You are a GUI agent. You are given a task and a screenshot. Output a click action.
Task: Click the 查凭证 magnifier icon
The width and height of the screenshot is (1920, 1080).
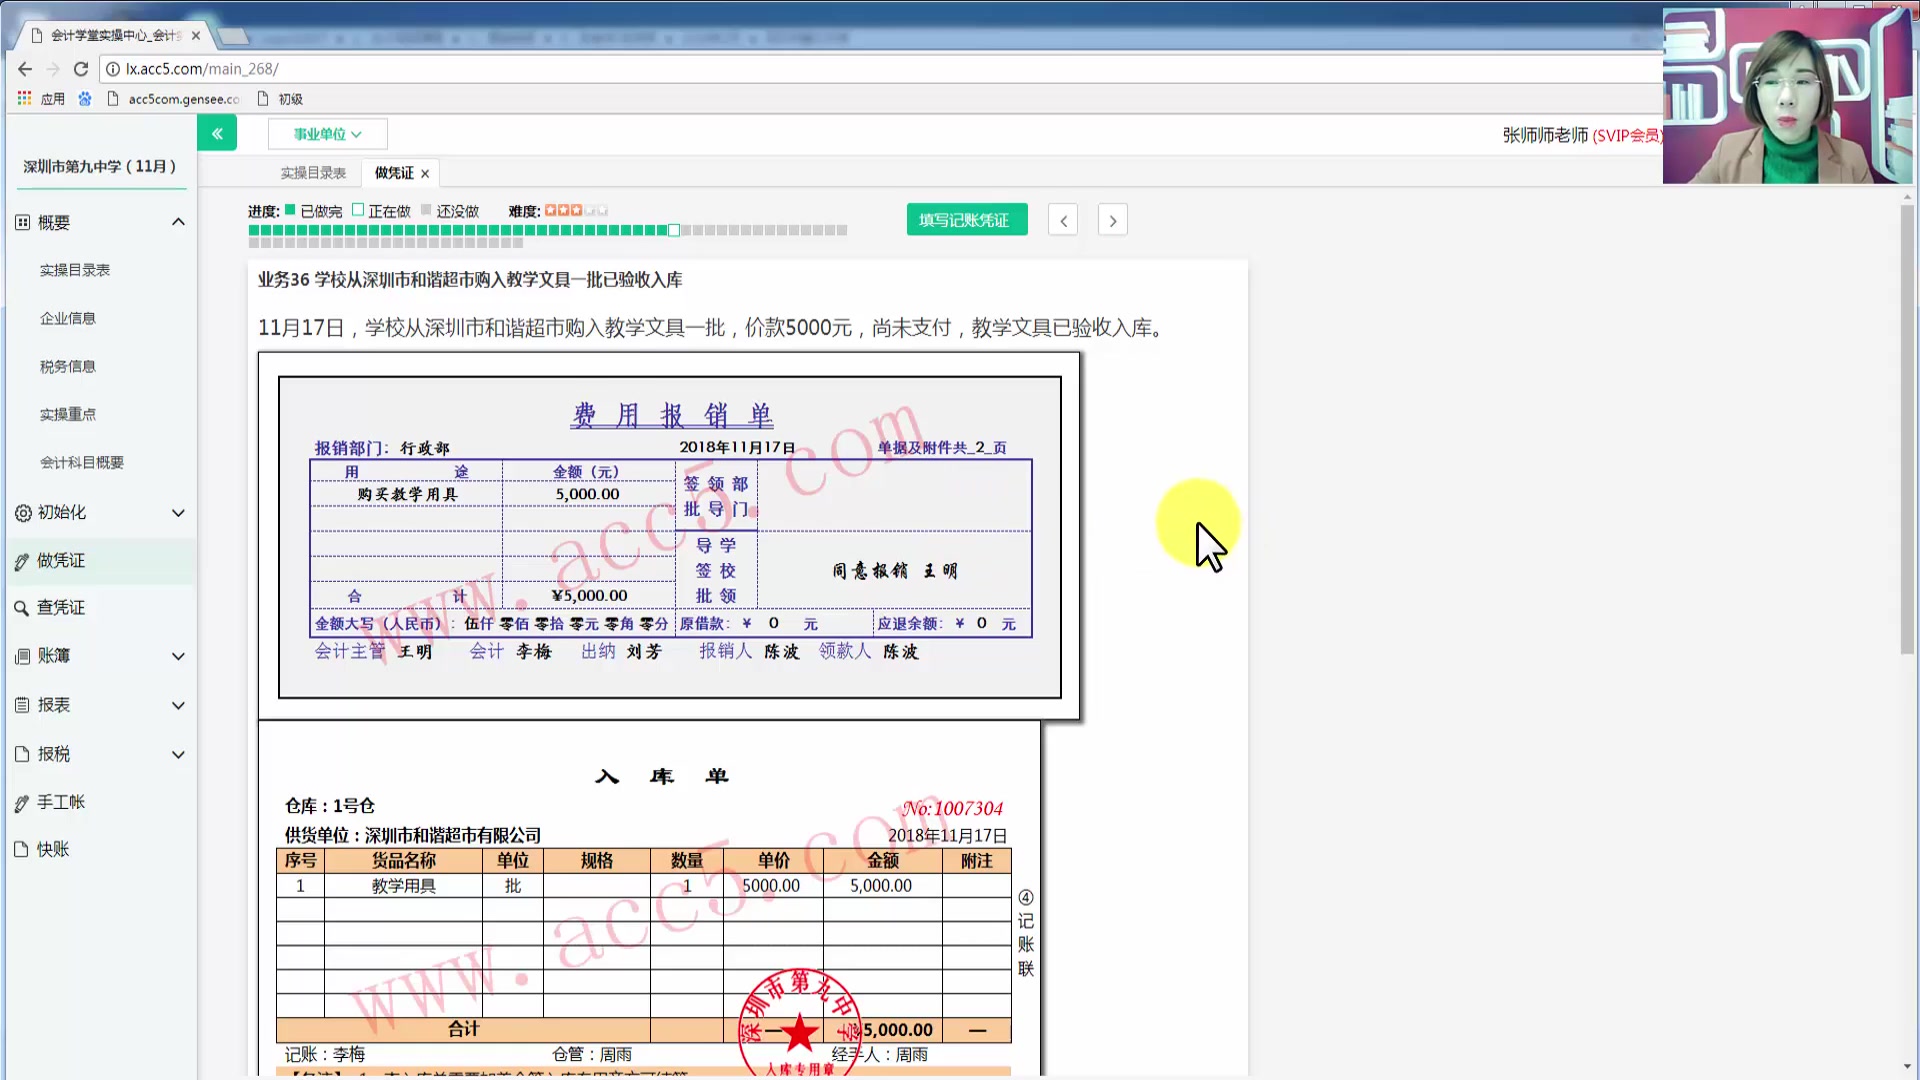click(22, 608)
